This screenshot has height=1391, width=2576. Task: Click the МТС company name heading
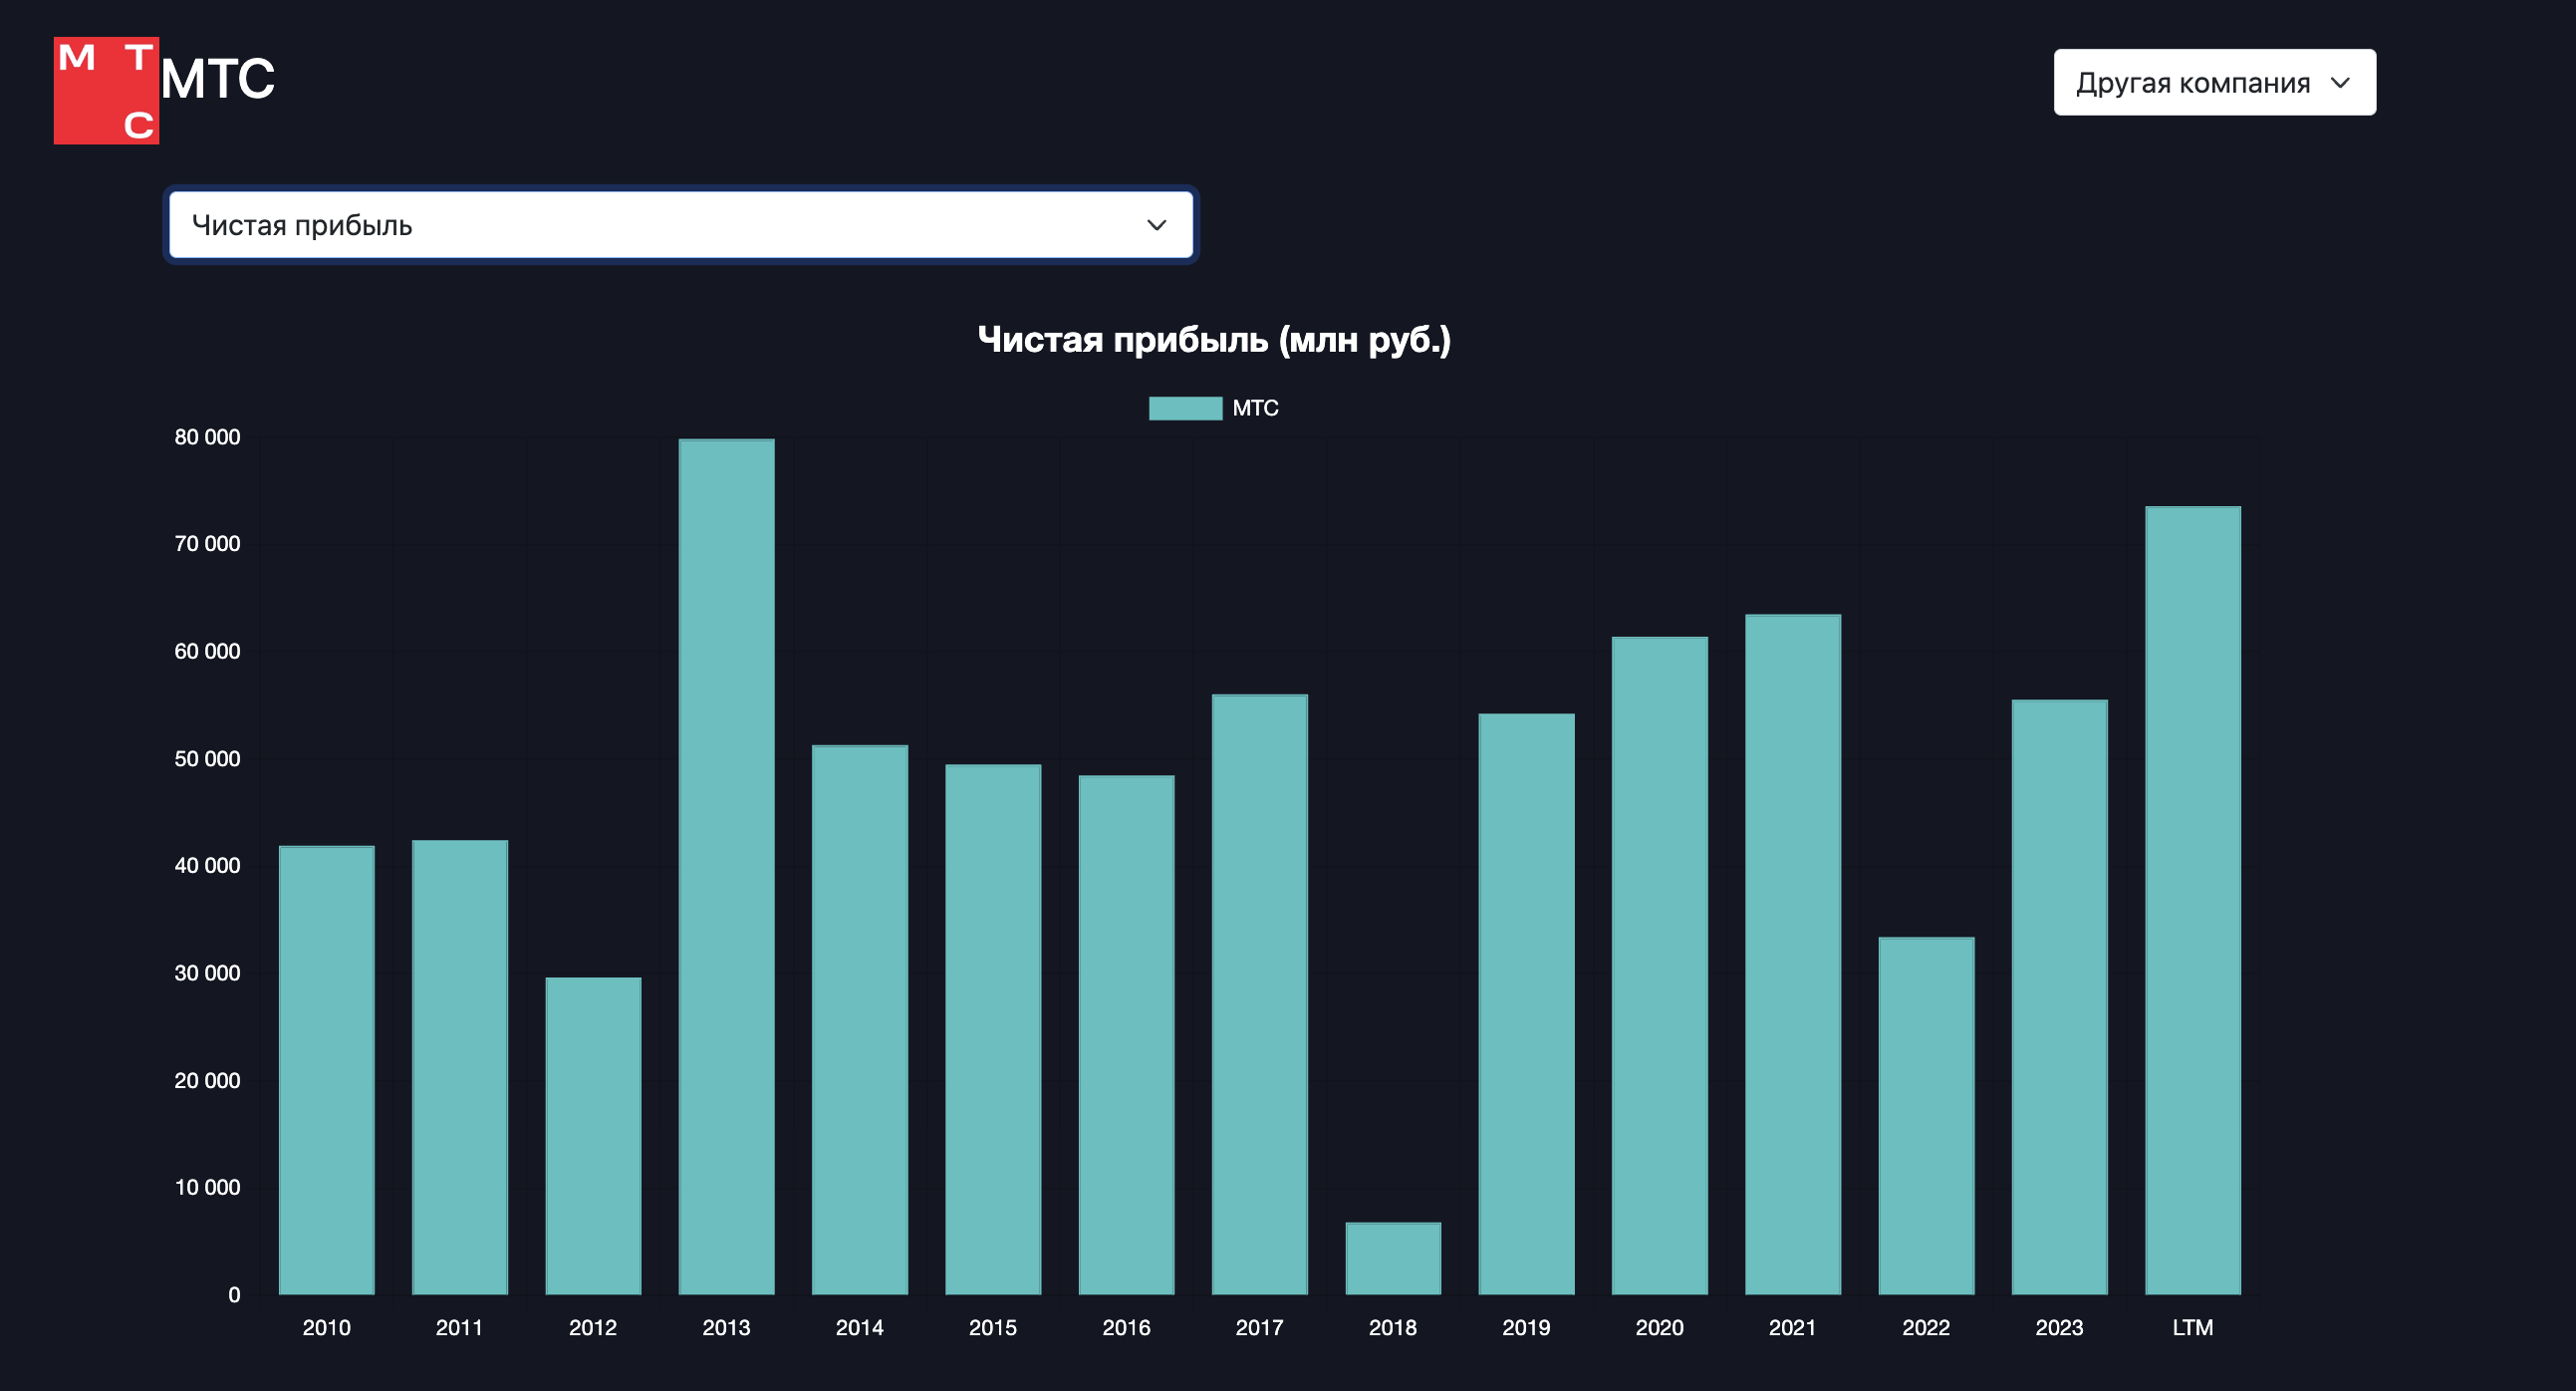217,78
